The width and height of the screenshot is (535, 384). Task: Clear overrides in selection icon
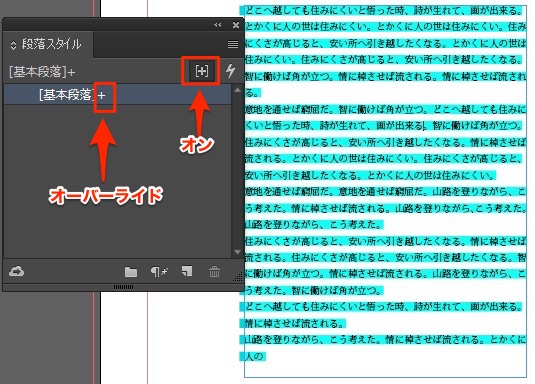159,272
